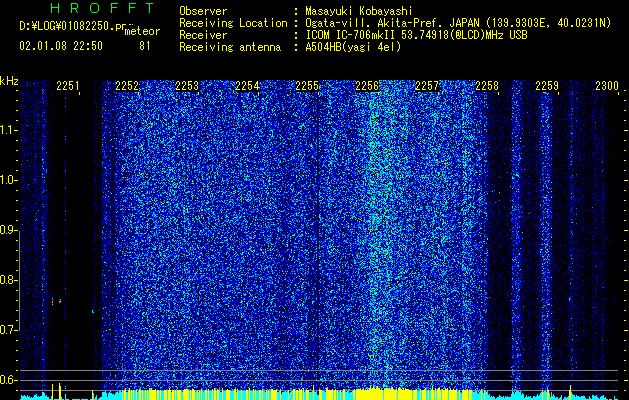Screen dimensions: 629x400
Task: Click the A504HB(yagi 4el) antenna text
Action: pos(353,47)
